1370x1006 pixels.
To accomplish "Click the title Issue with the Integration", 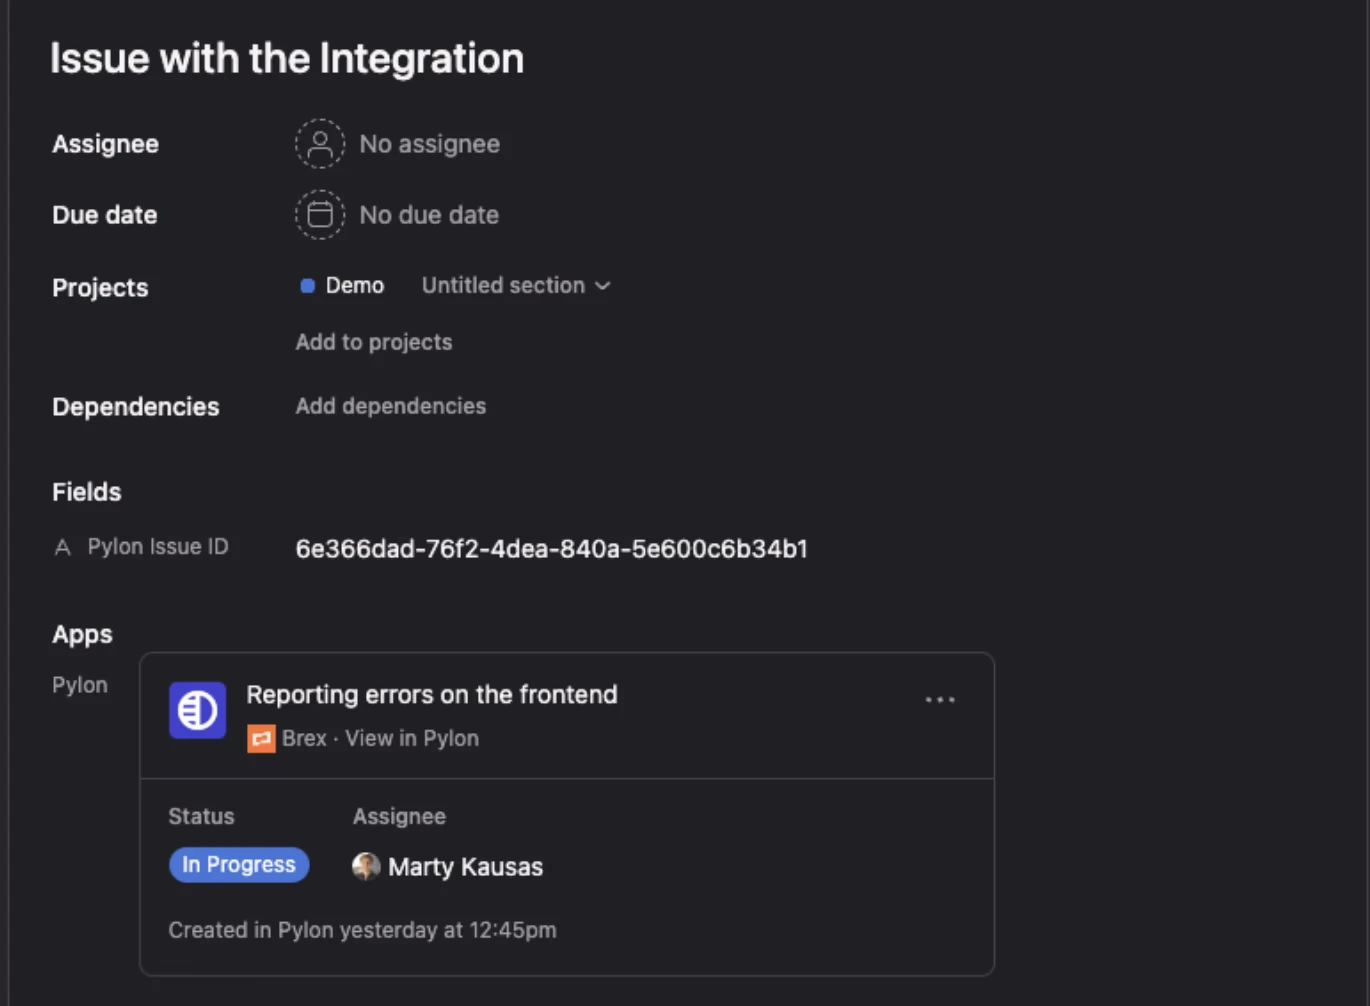I will tap(287, 58).
